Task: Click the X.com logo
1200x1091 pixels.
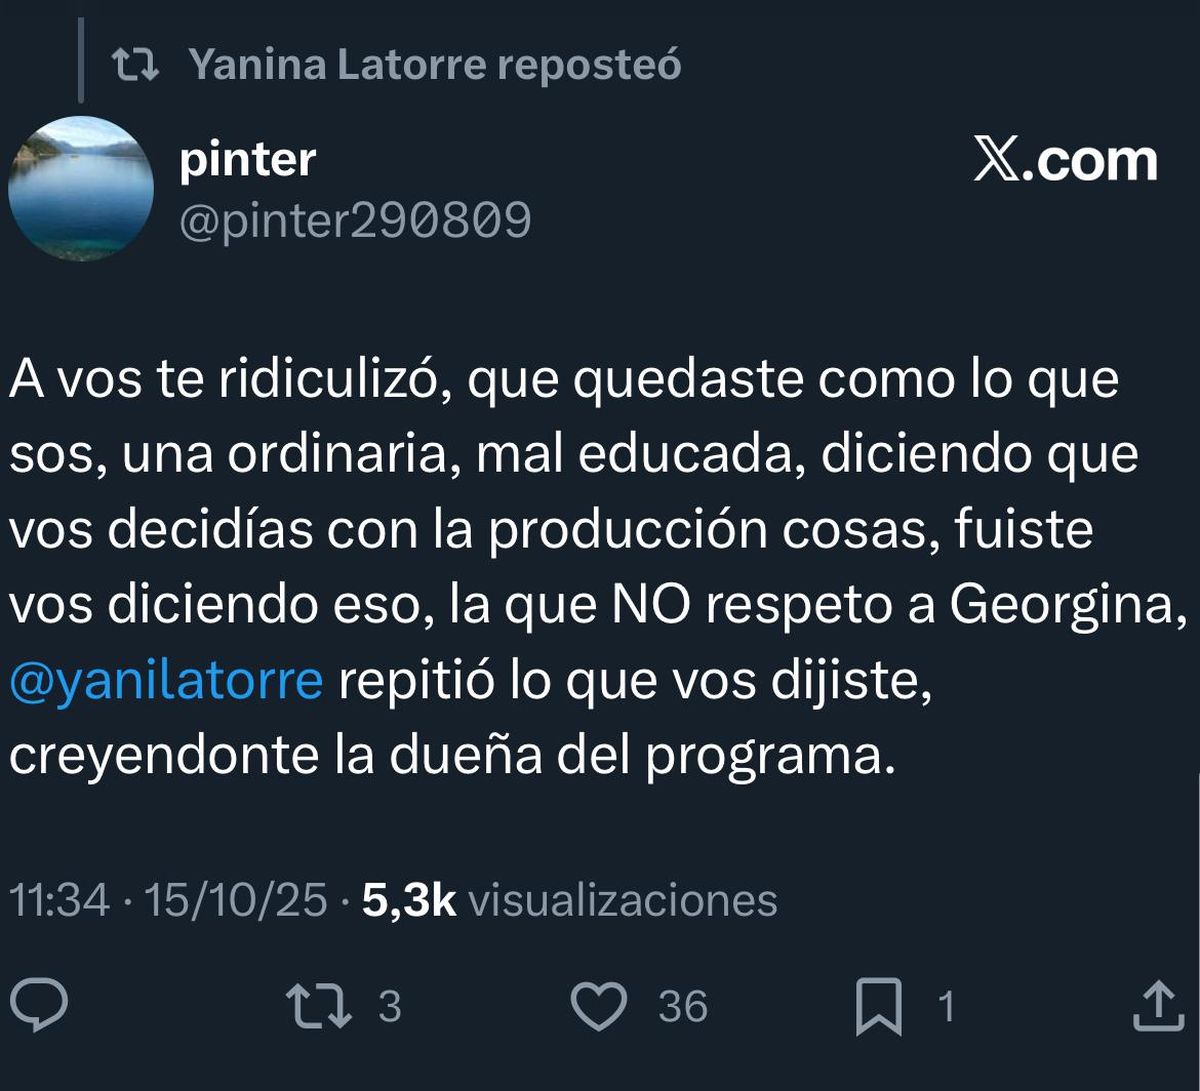Action: 1065,162
